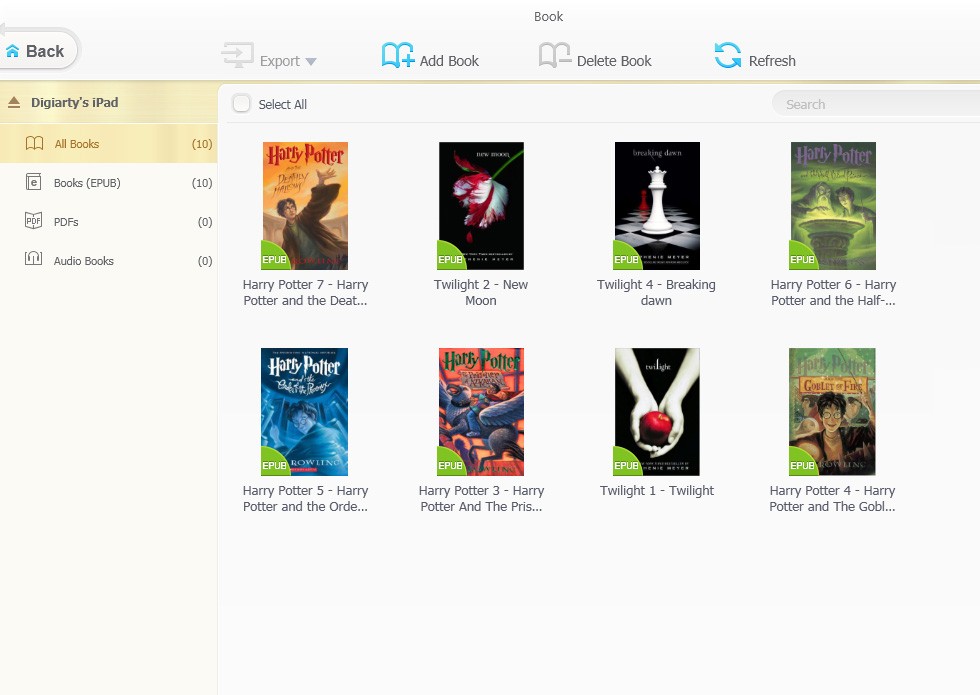Click title 'Twilight 4 - Breaking dawn'
This screenshot has width=980, height=695.
656,292
